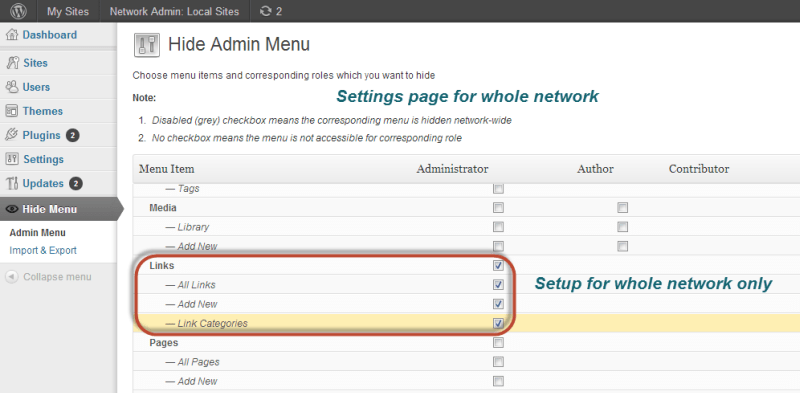Open the Plugins menu item

41,135
